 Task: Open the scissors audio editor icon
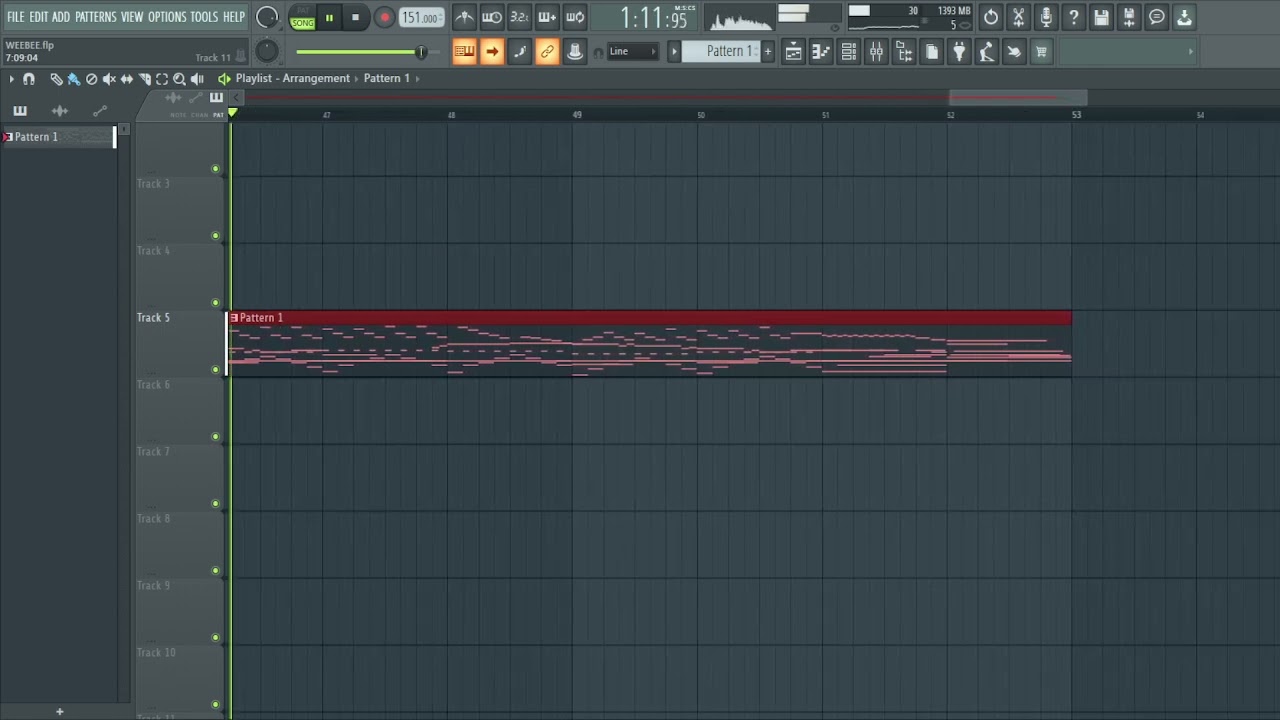point(1018,17)
